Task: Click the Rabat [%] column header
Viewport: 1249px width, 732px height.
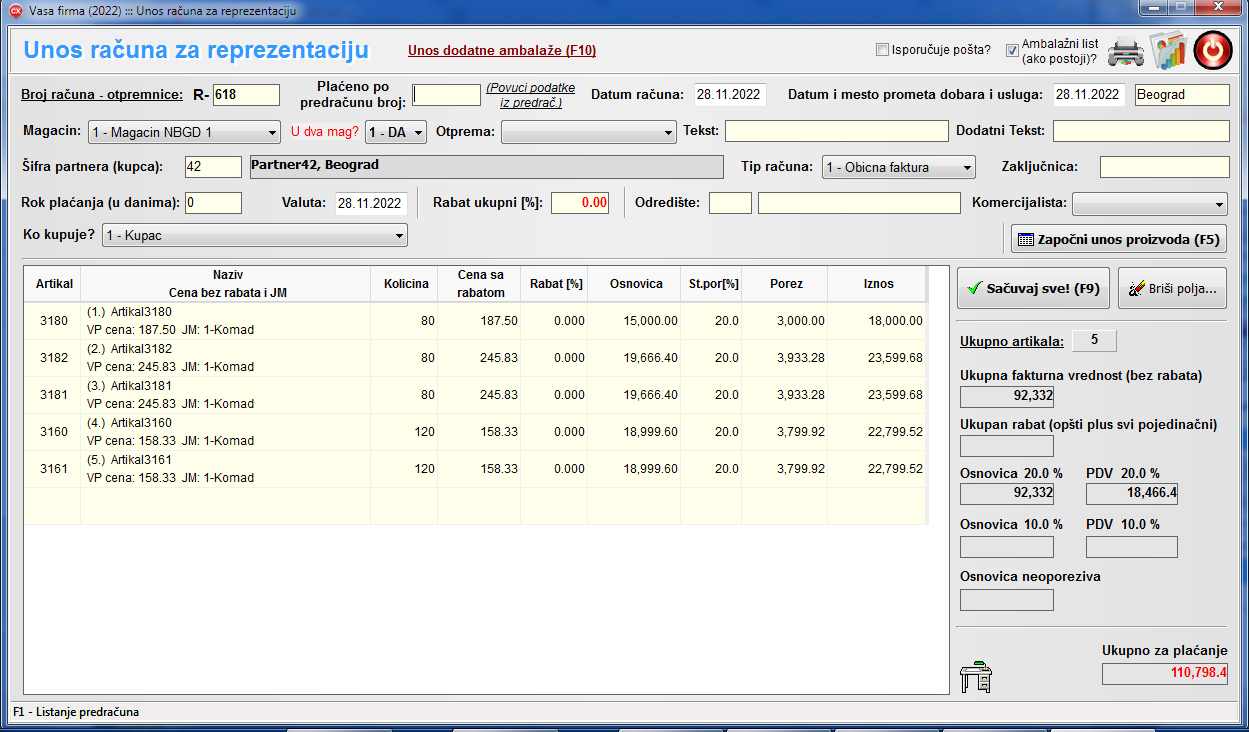Action: pos(555,284)
